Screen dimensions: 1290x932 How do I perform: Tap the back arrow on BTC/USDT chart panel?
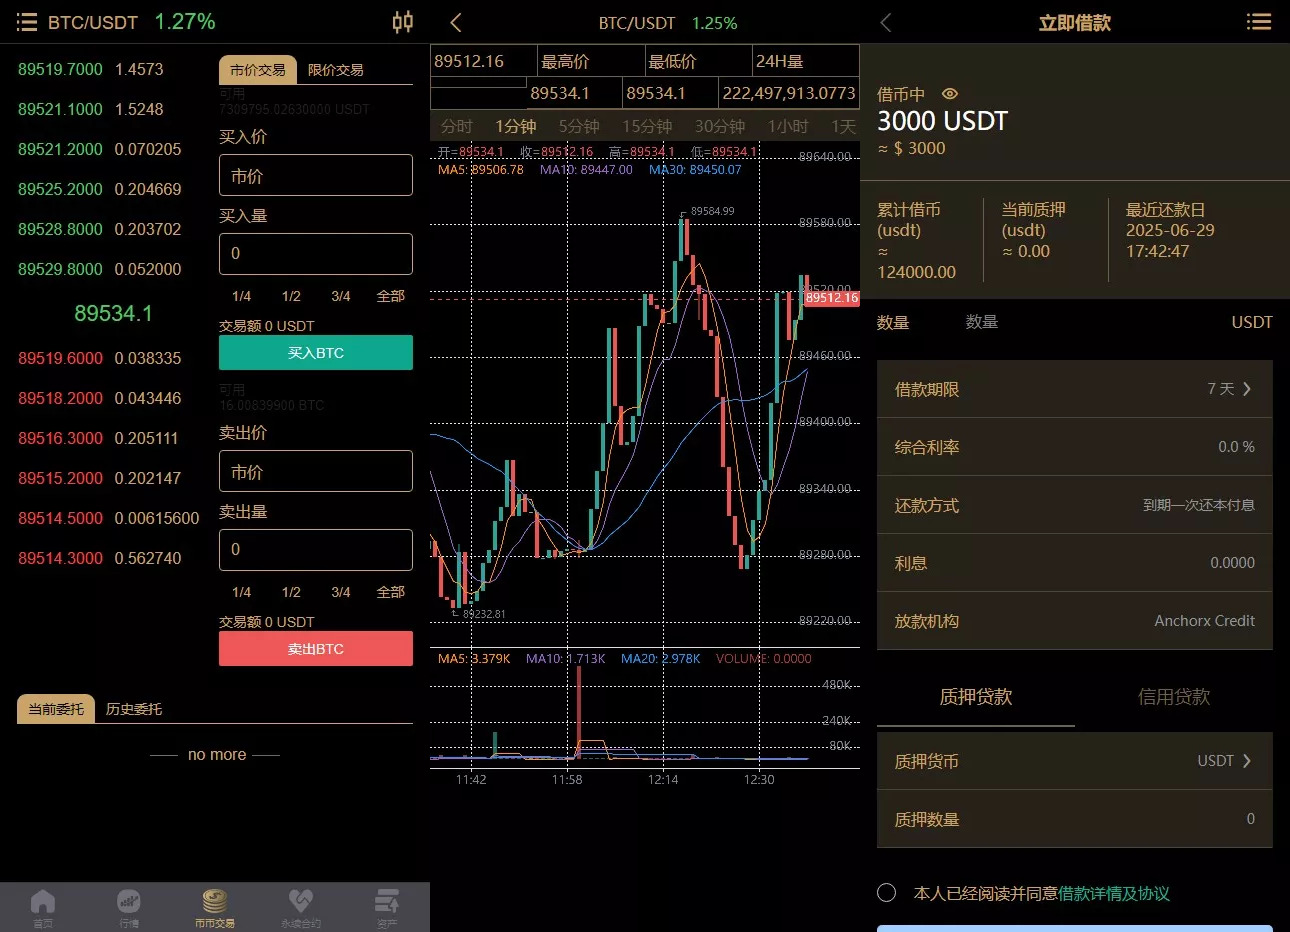pyautogui.click(x=452, y=22)
